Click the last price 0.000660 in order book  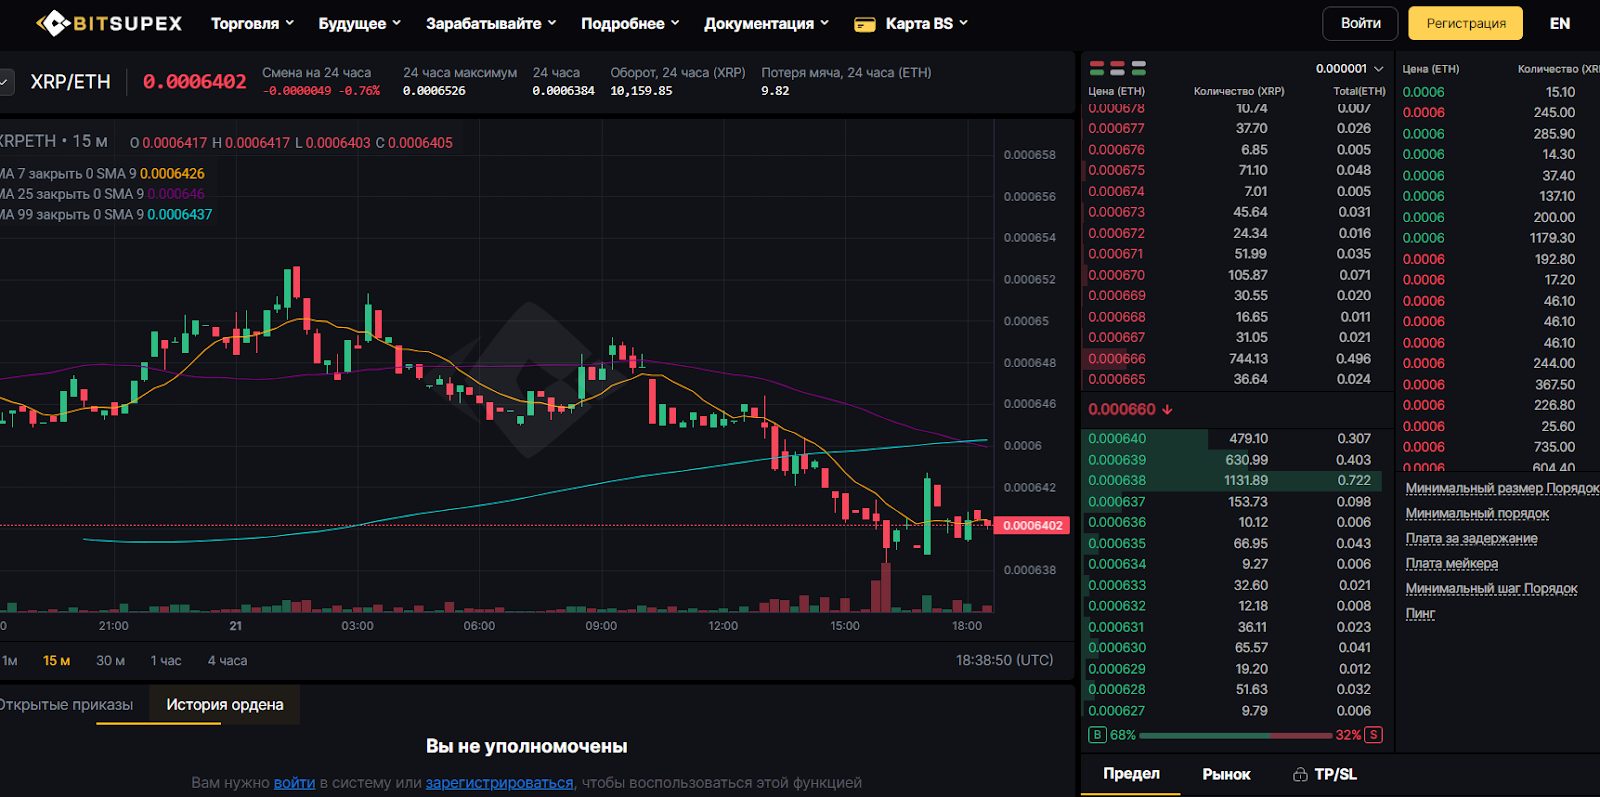[1121, 409]
